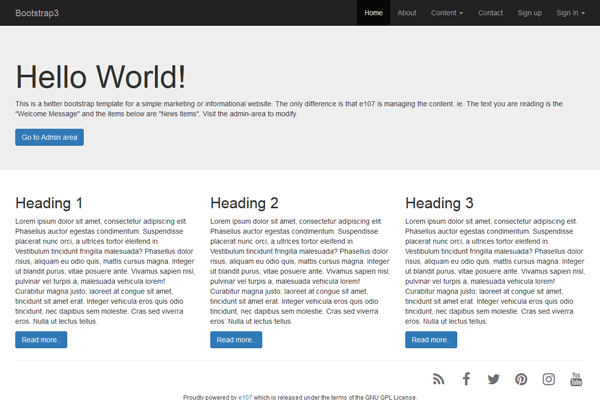Expand the Content dropdown menu
This screenshot has height=400, width=600.
(447, 13)
